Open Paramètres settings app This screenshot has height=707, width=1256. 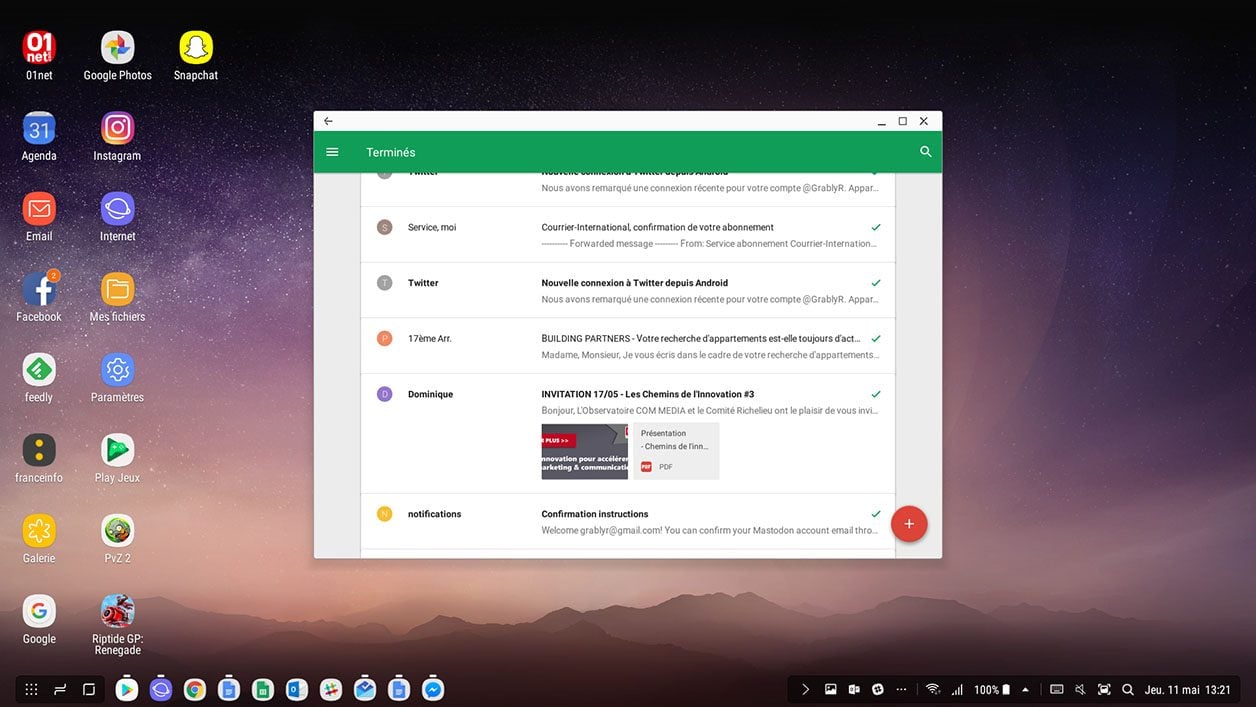(x=117, y=378)
